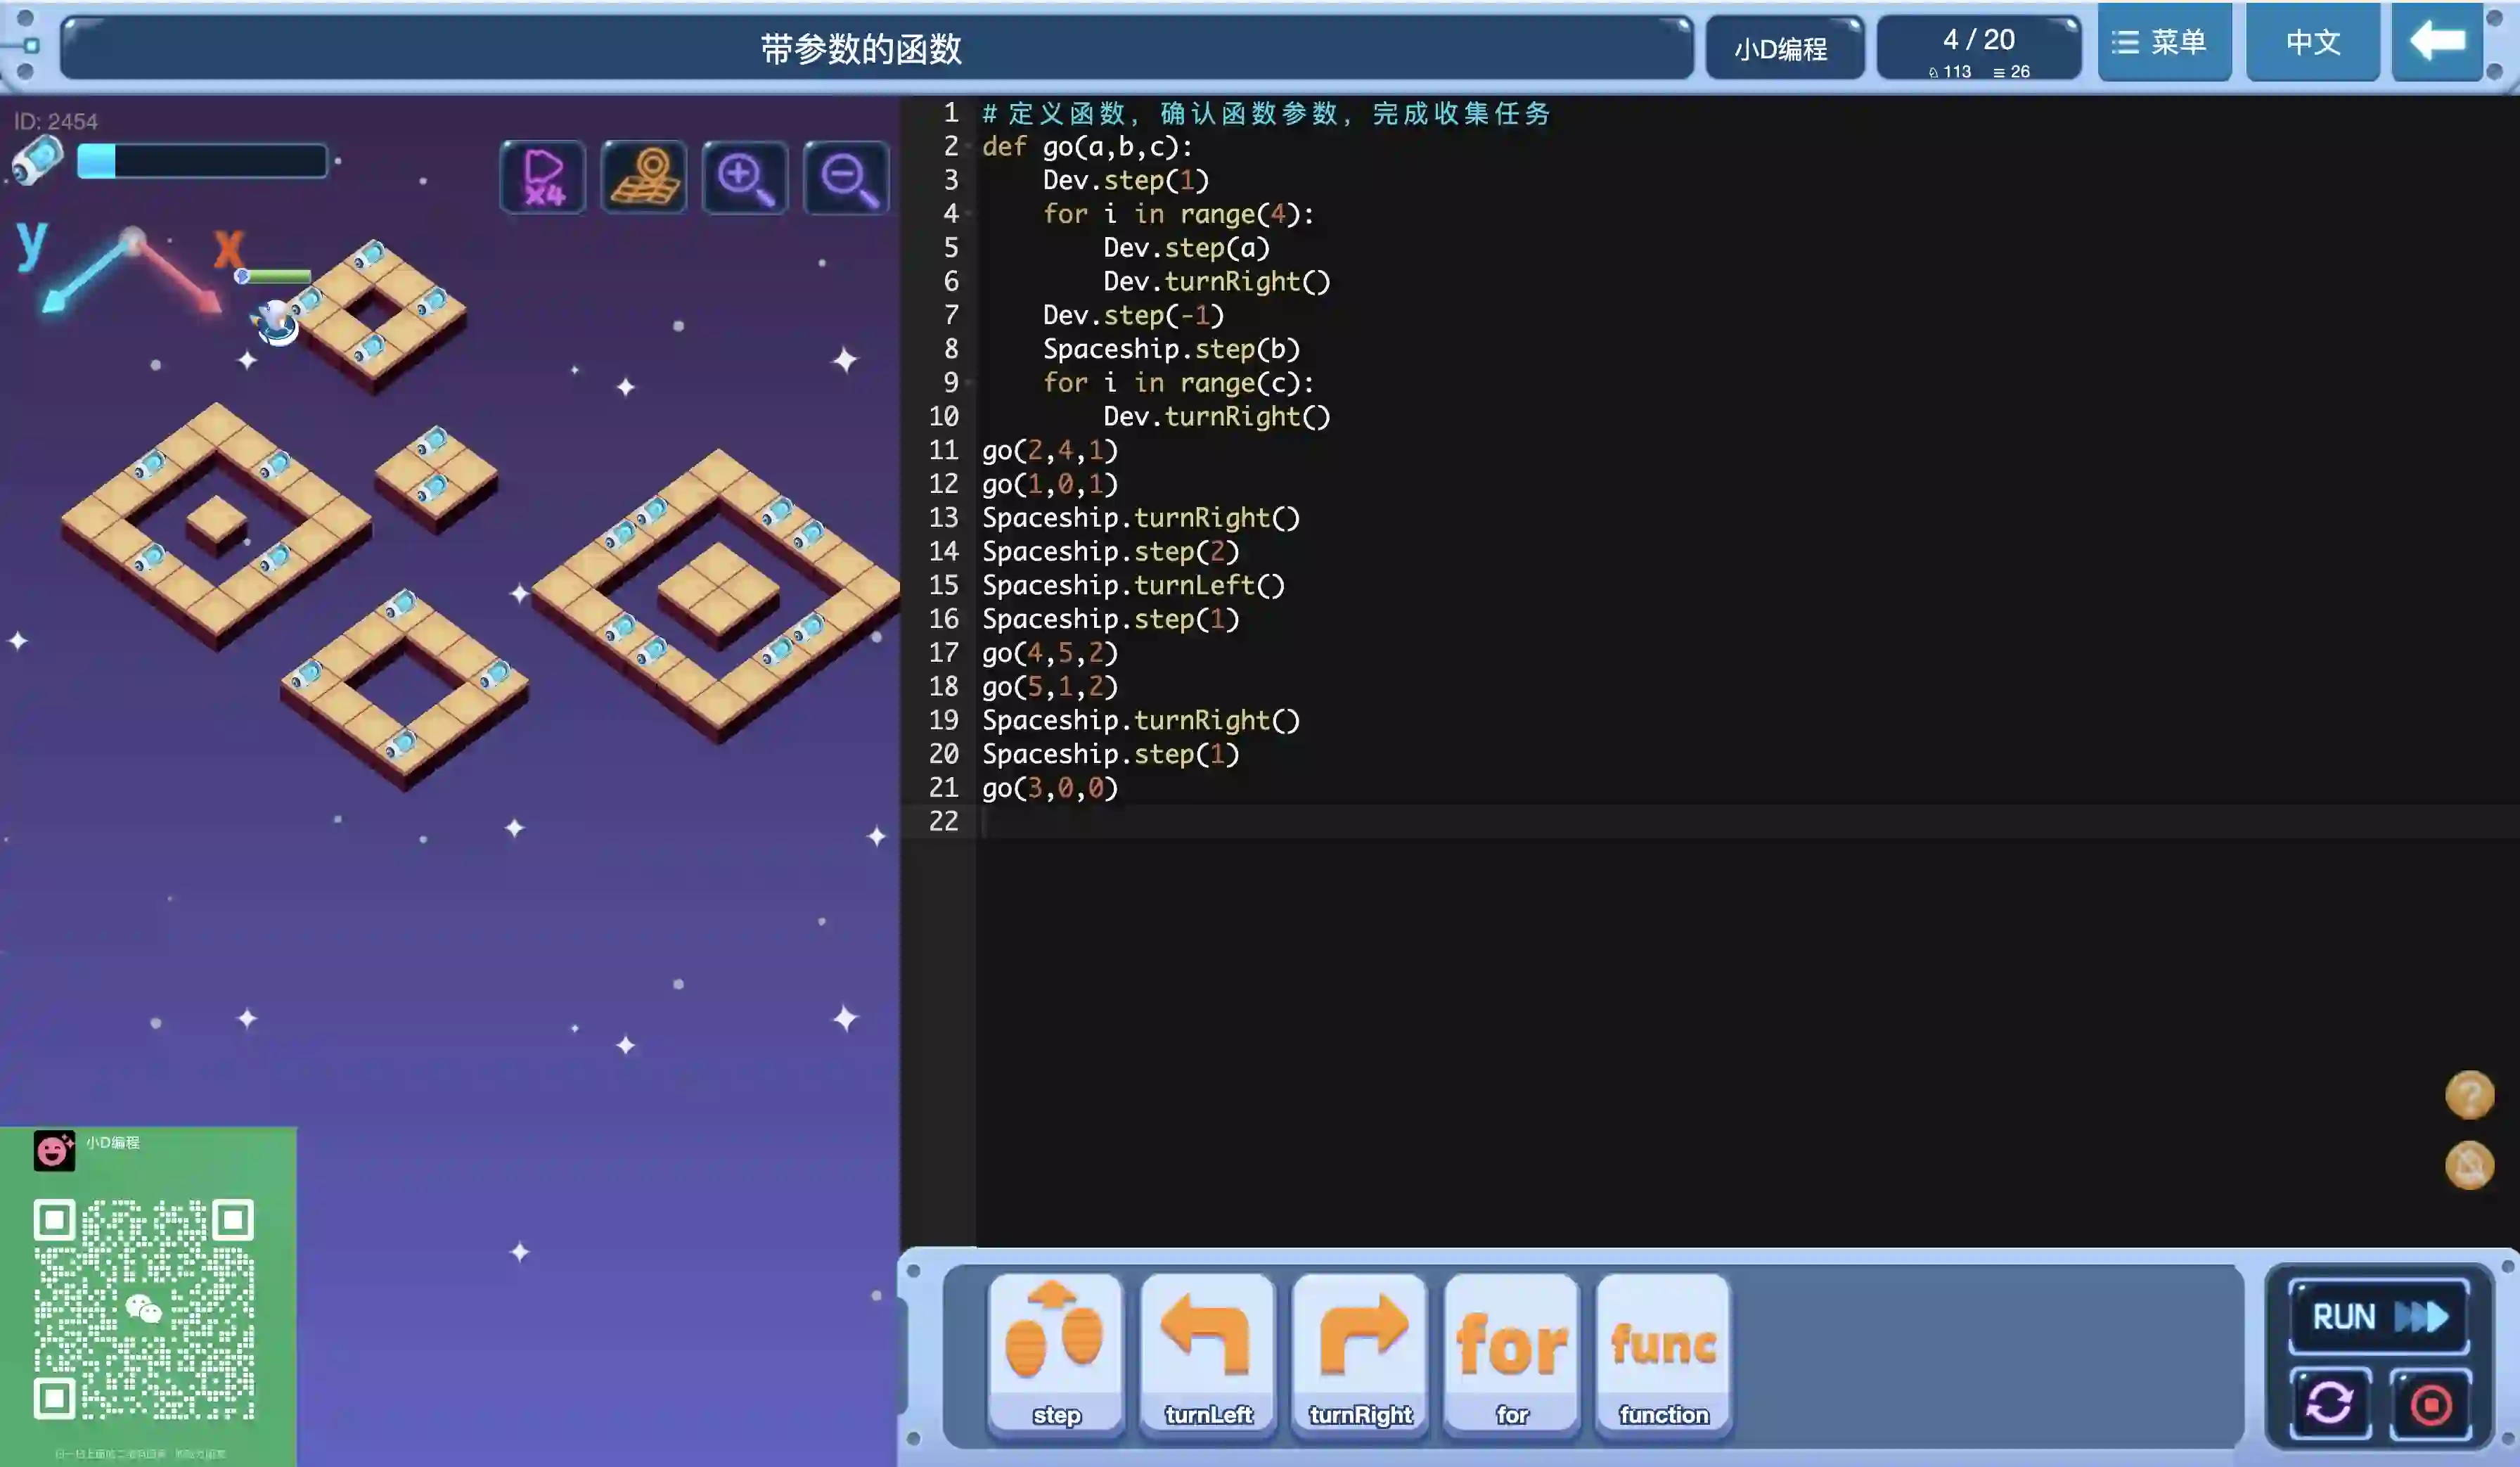Collapse the def go function fold arrow
Image resolution: width=2520 pixels, height=1467 pixels.
coord(969,147)
